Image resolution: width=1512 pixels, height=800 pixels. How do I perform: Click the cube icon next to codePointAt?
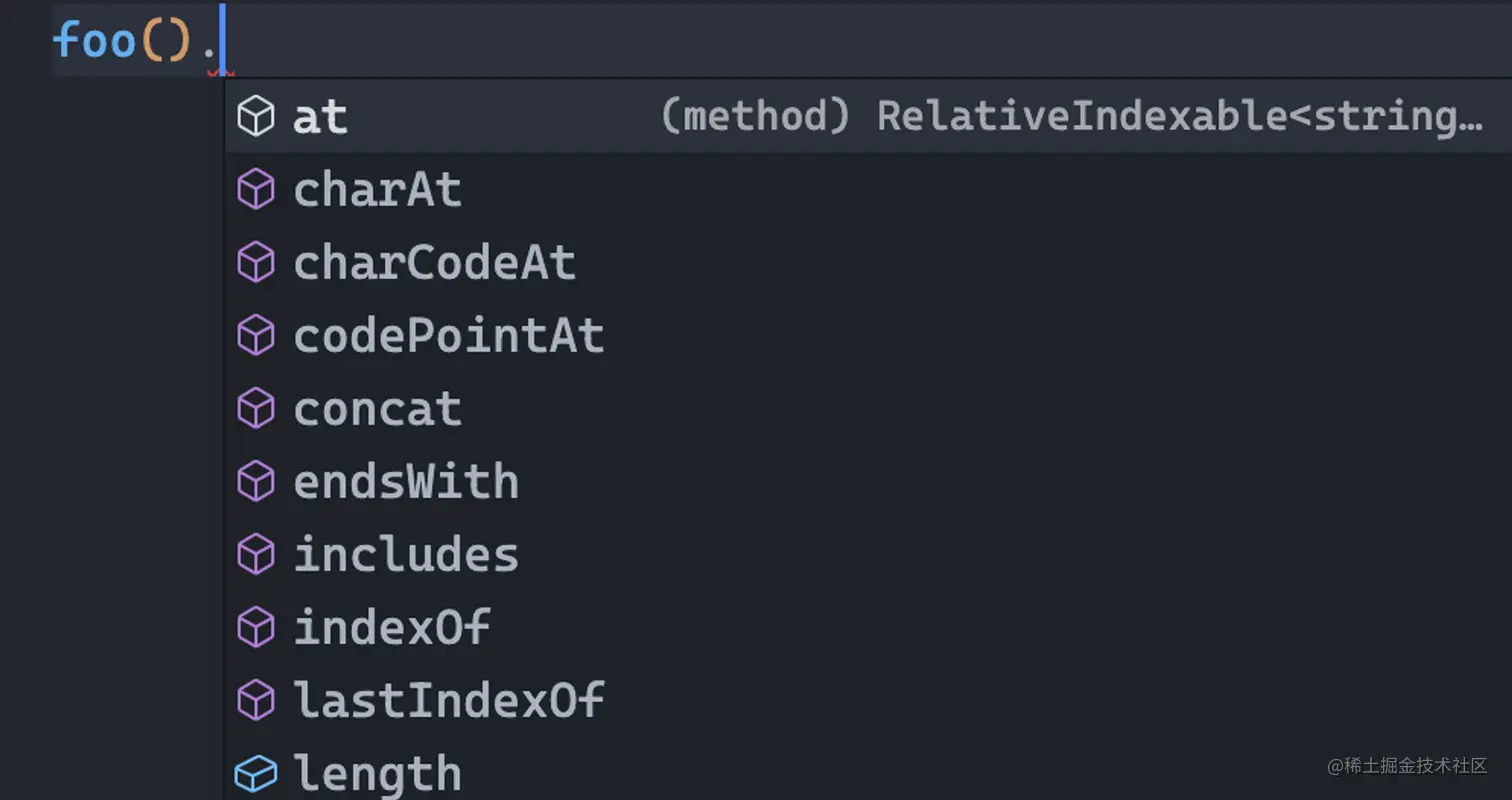pyautogui.click(x=256, y=336)
